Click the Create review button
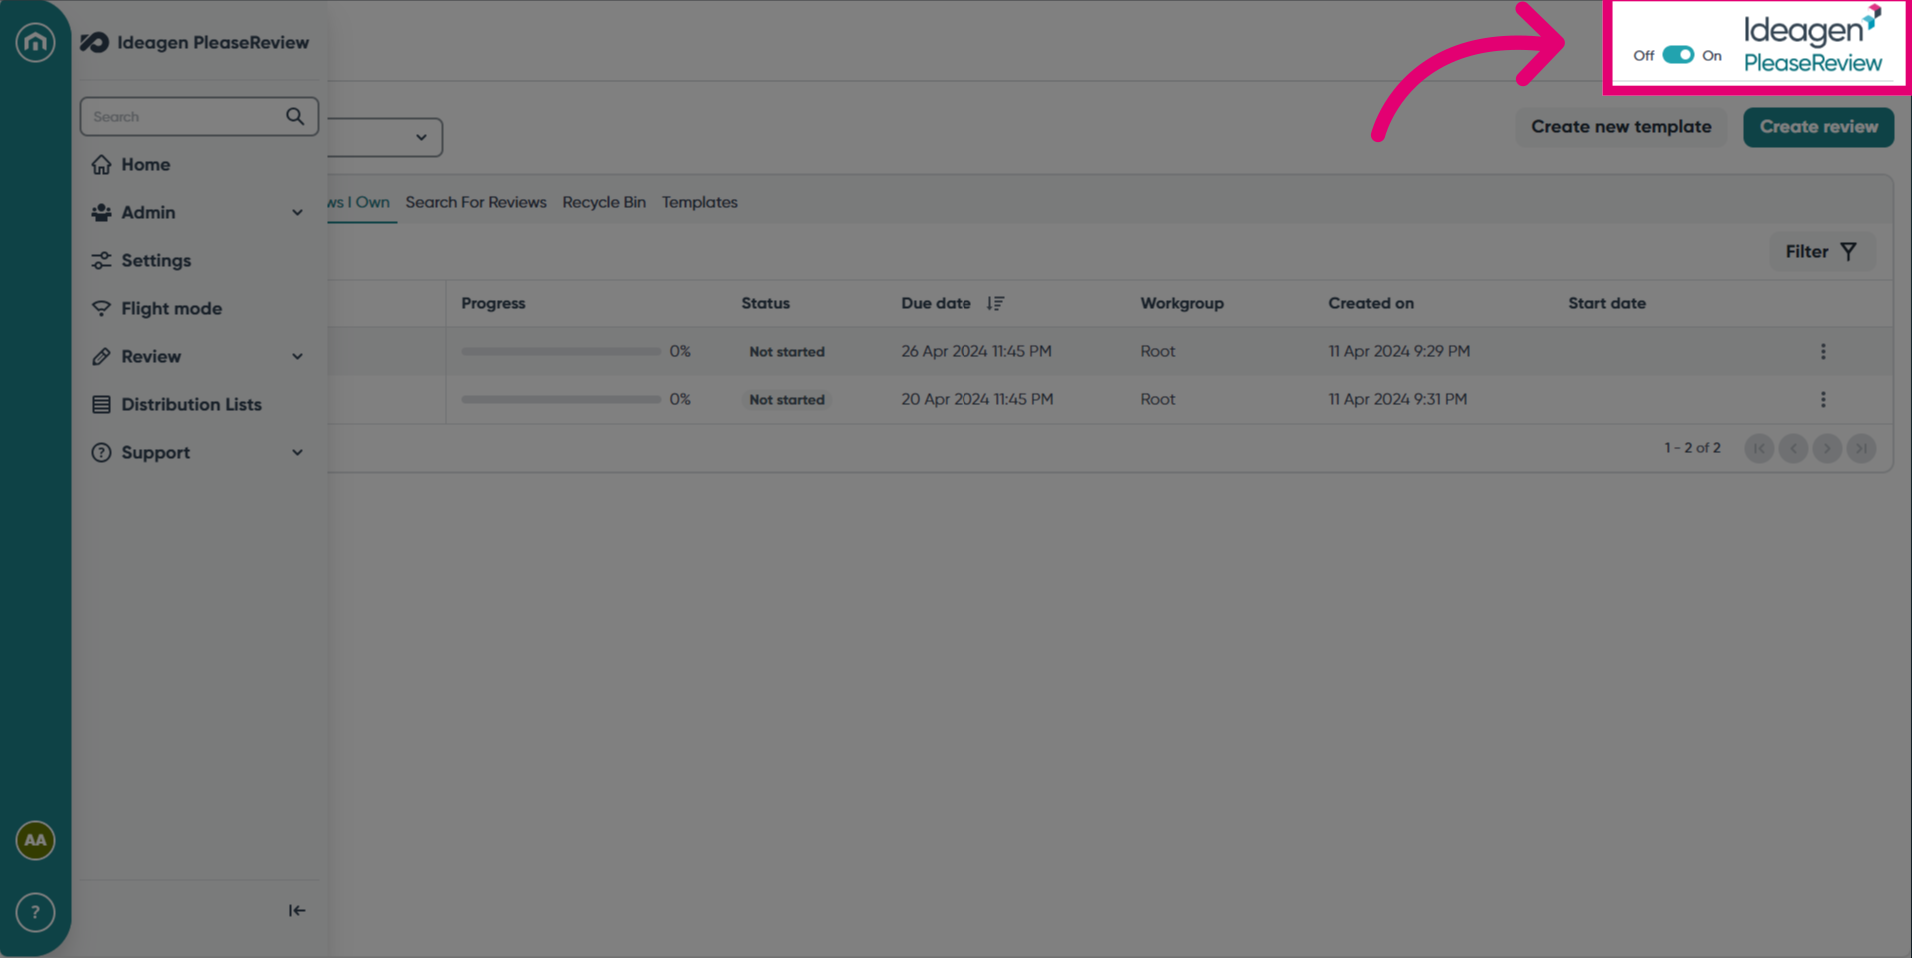Viewport: 1912px width, 958px height. [x=1818, y=127]
